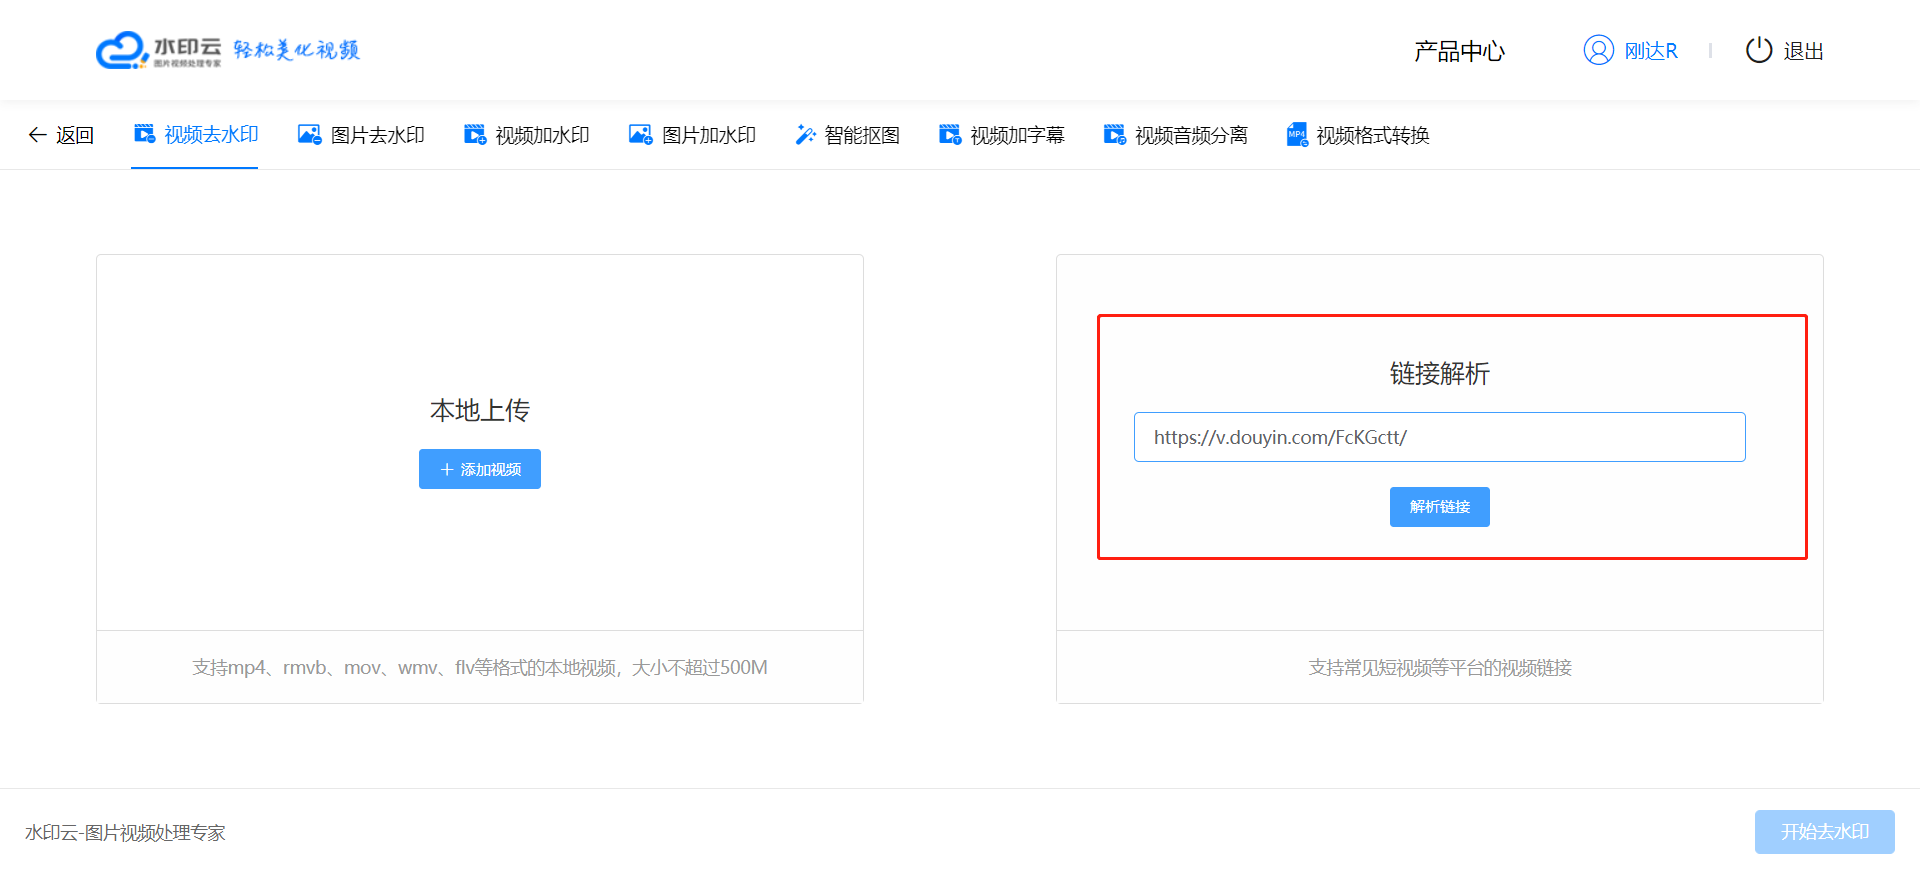1920x874 pixels.
Task: Switch to 视频格式转换 tab
Action: click(1358, 135)
